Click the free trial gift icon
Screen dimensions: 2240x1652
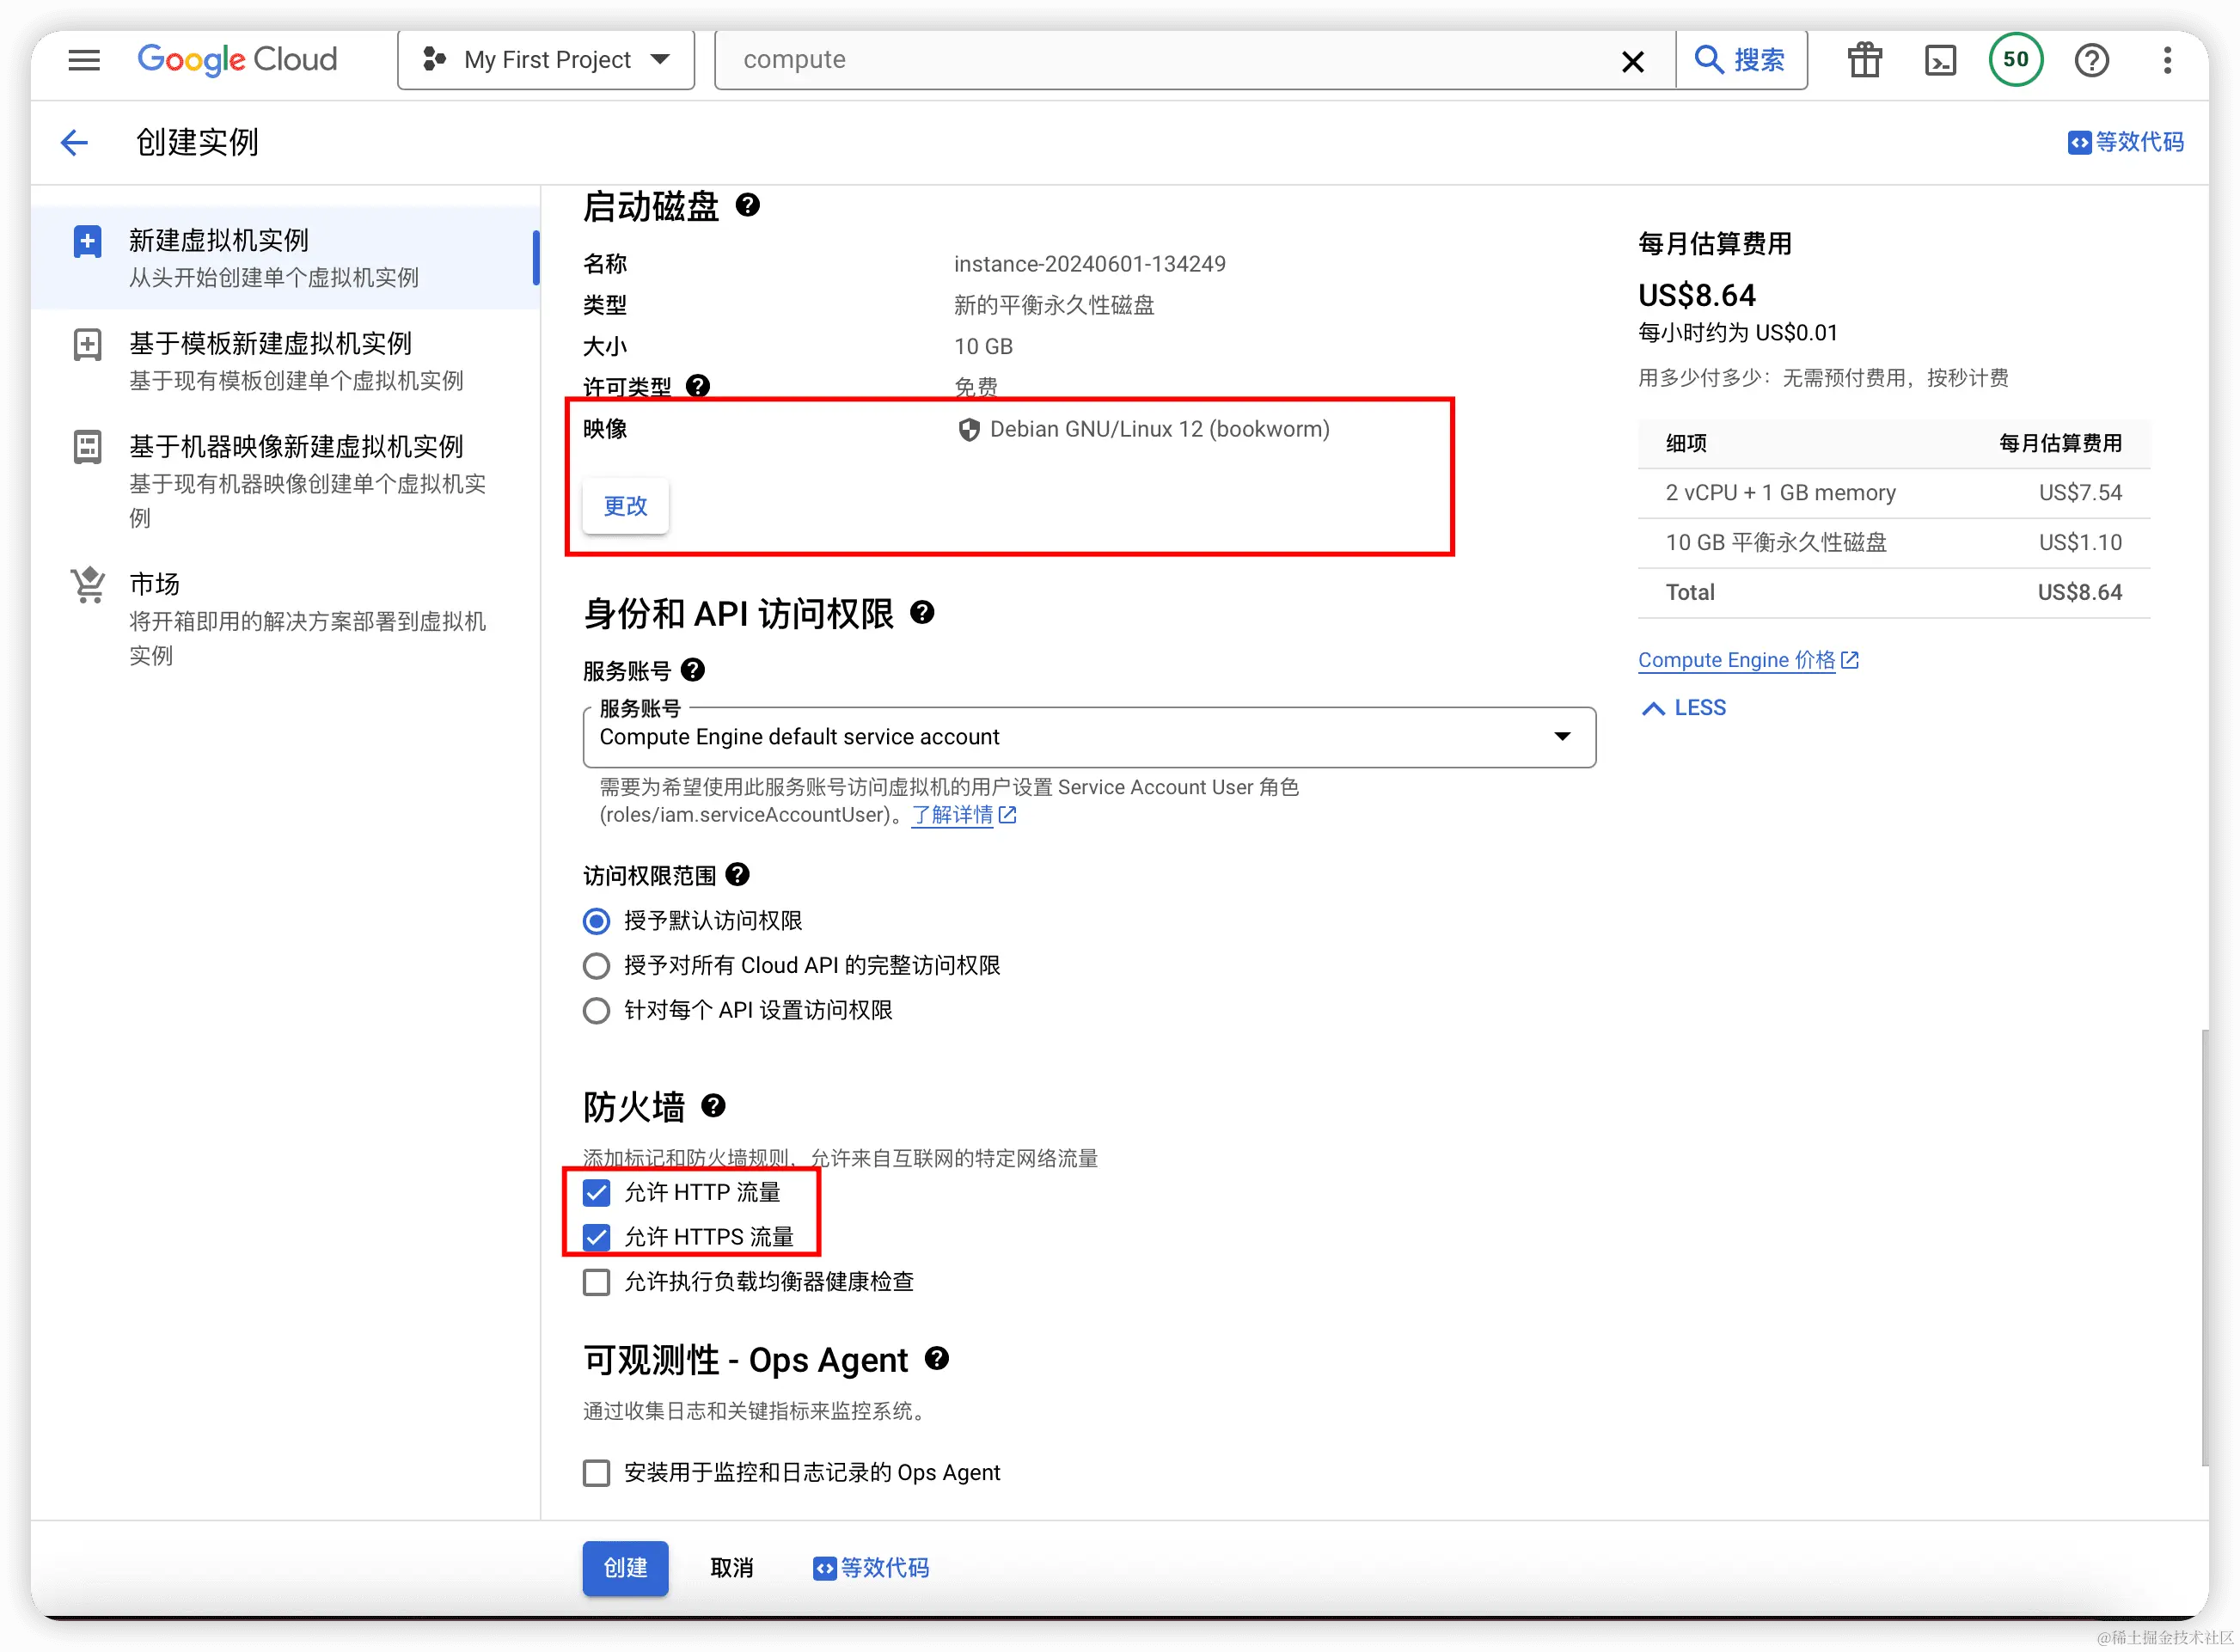(1864, 60)
